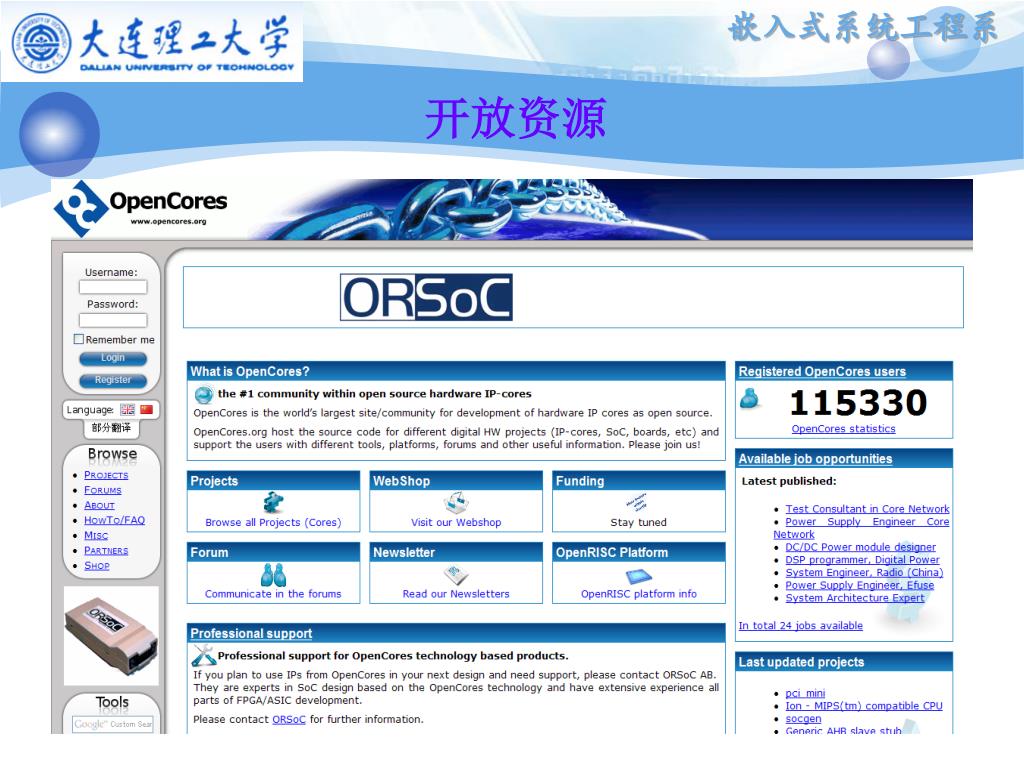
Task: Click OpenRISC platform info link
Action: pos(639,594)
